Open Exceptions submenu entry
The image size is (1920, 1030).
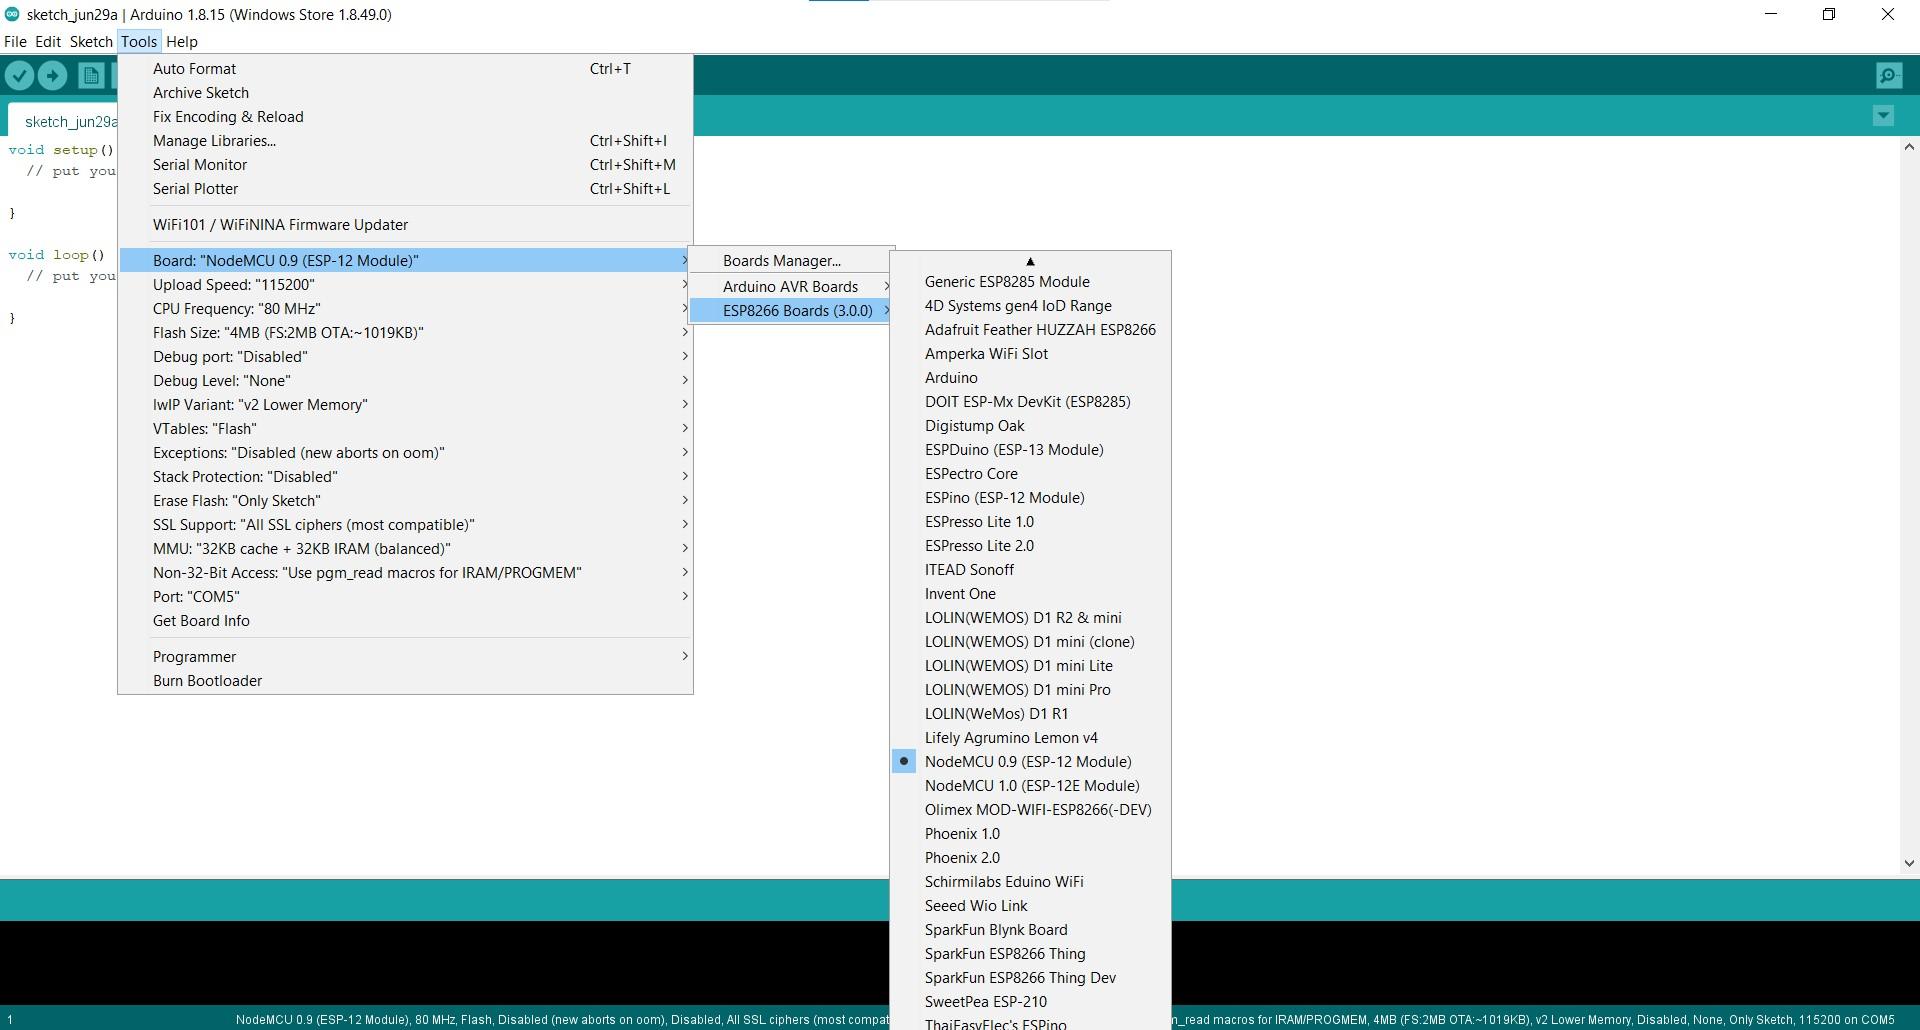click(x=405, y=453)
